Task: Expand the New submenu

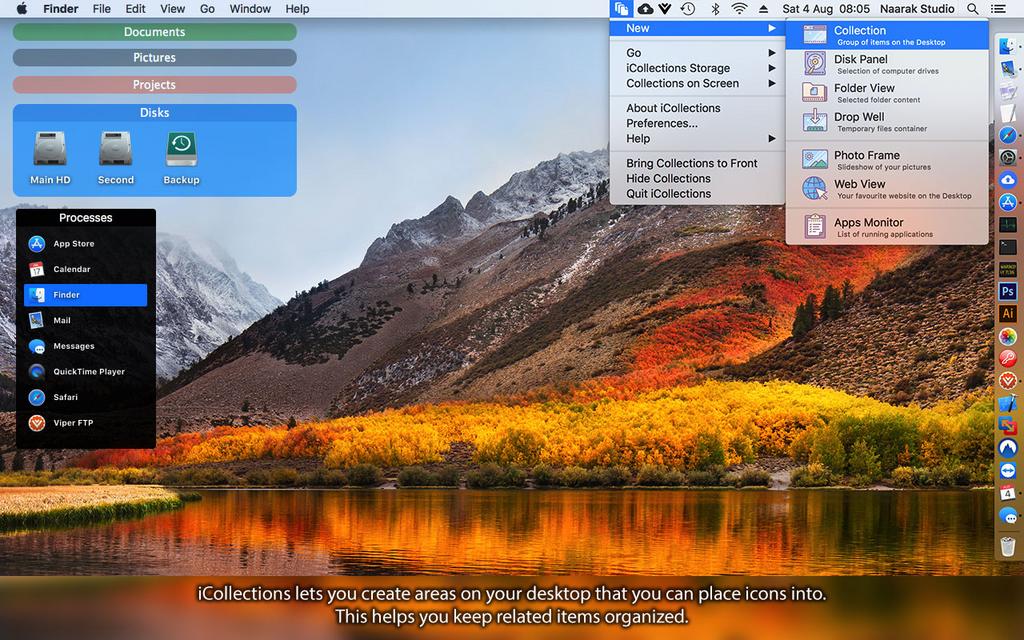Action: click(697, 28)
